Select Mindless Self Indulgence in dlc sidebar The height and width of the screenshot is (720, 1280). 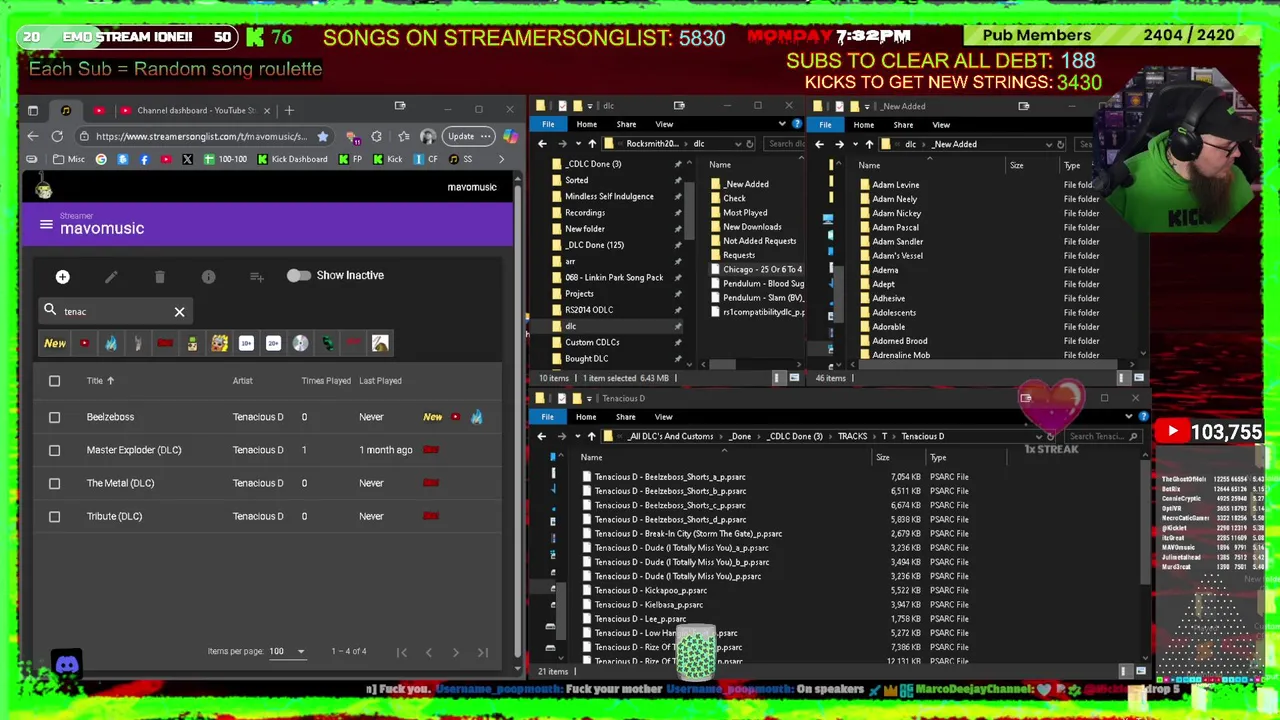pyautogui.click(x=609, y=196)
